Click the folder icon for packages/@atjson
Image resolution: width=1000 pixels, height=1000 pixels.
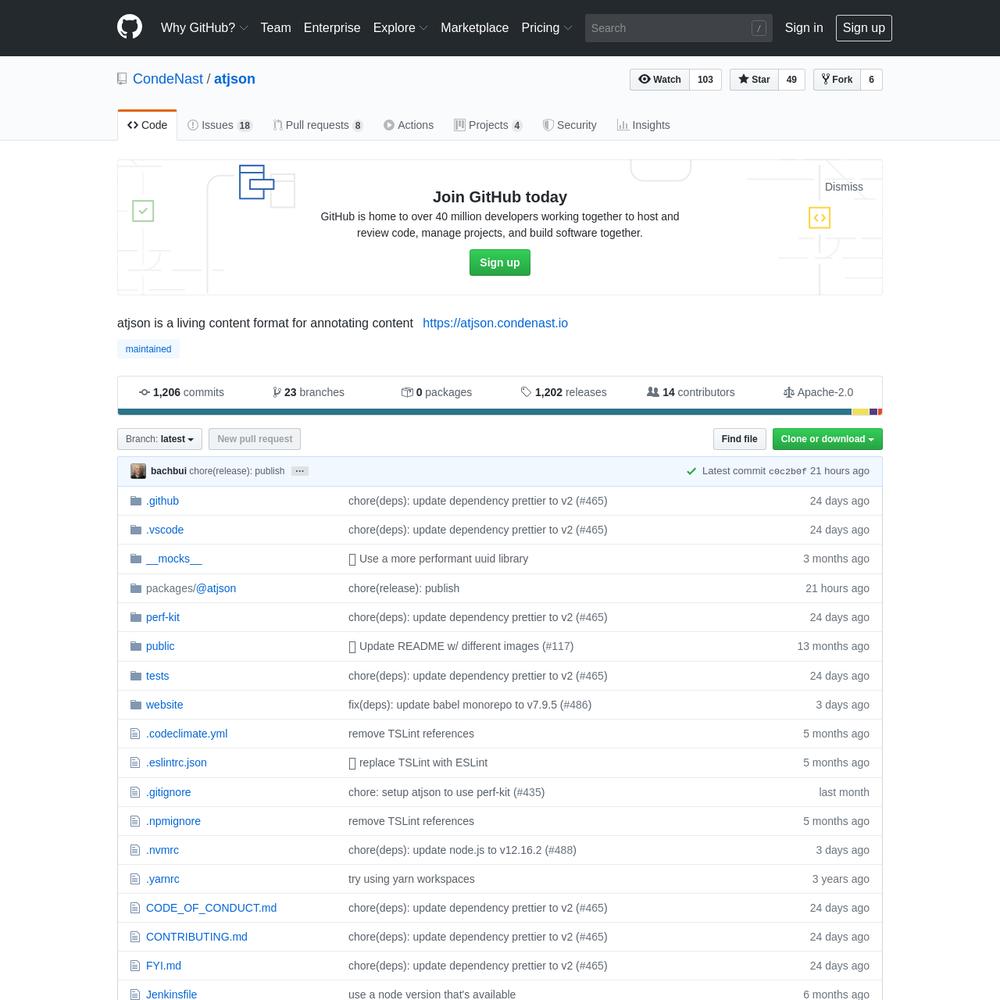(135, 588)
